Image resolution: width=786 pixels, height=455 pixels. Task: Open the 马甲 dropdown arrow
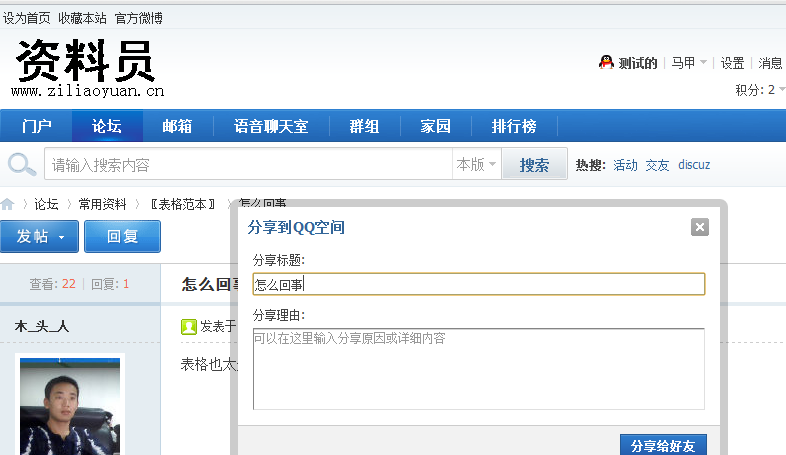click(x=703, y=63)
